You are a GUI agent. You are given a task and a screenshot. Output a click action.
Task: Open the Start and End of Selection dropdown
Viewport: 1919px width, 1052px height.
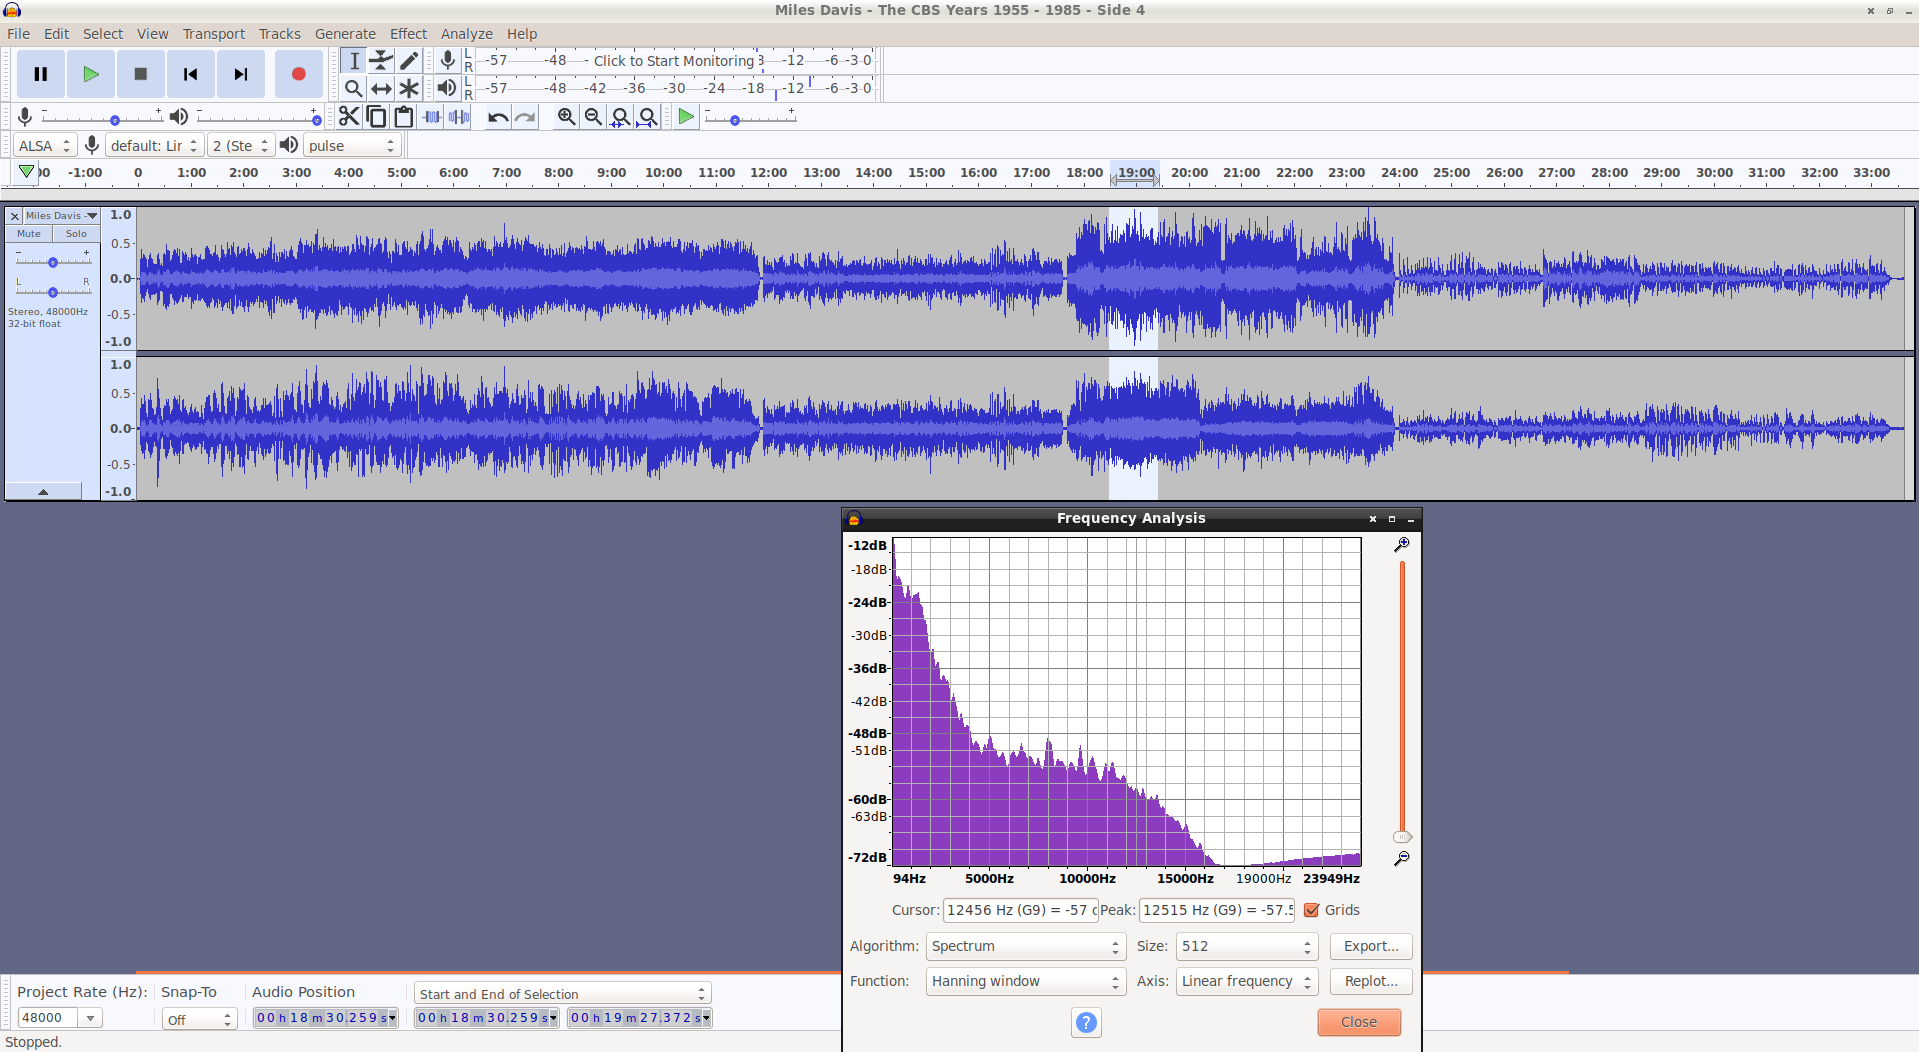pos(562,993)
